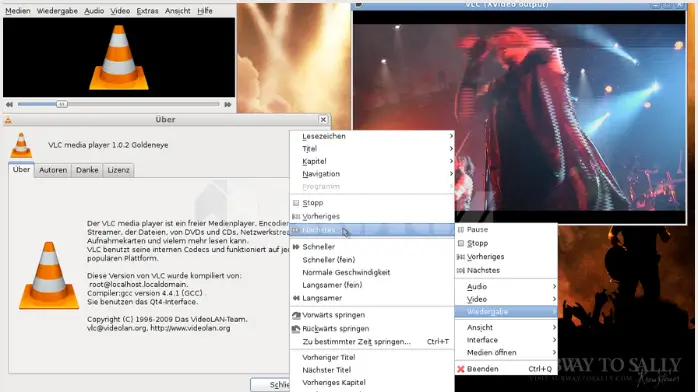
Task: Click Stopp in the playback submenu
Action: coord(372,202)
